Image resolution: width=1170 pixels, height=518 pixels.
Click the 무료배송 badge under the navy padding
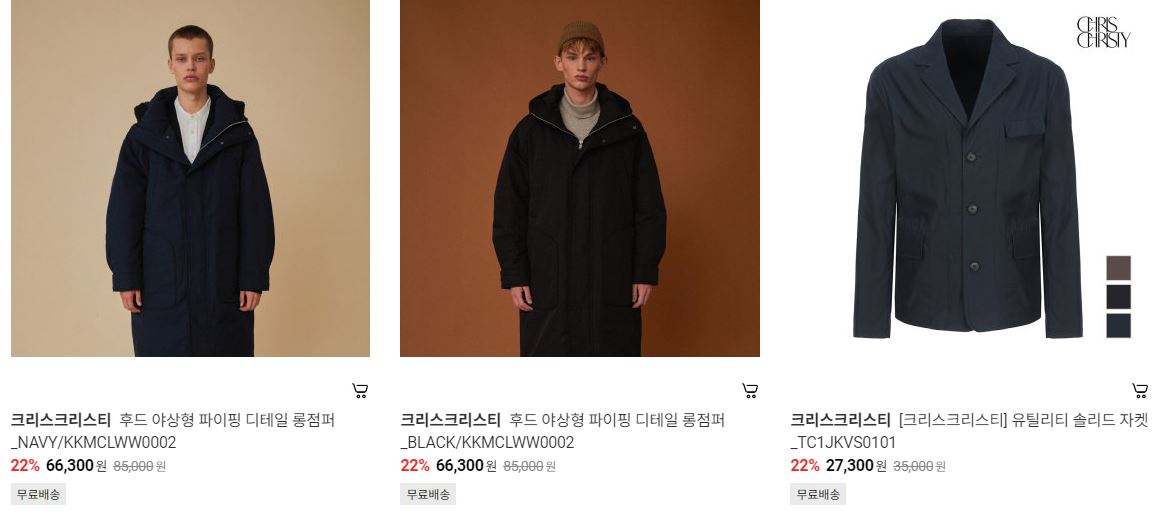click(x=38, y=494)
